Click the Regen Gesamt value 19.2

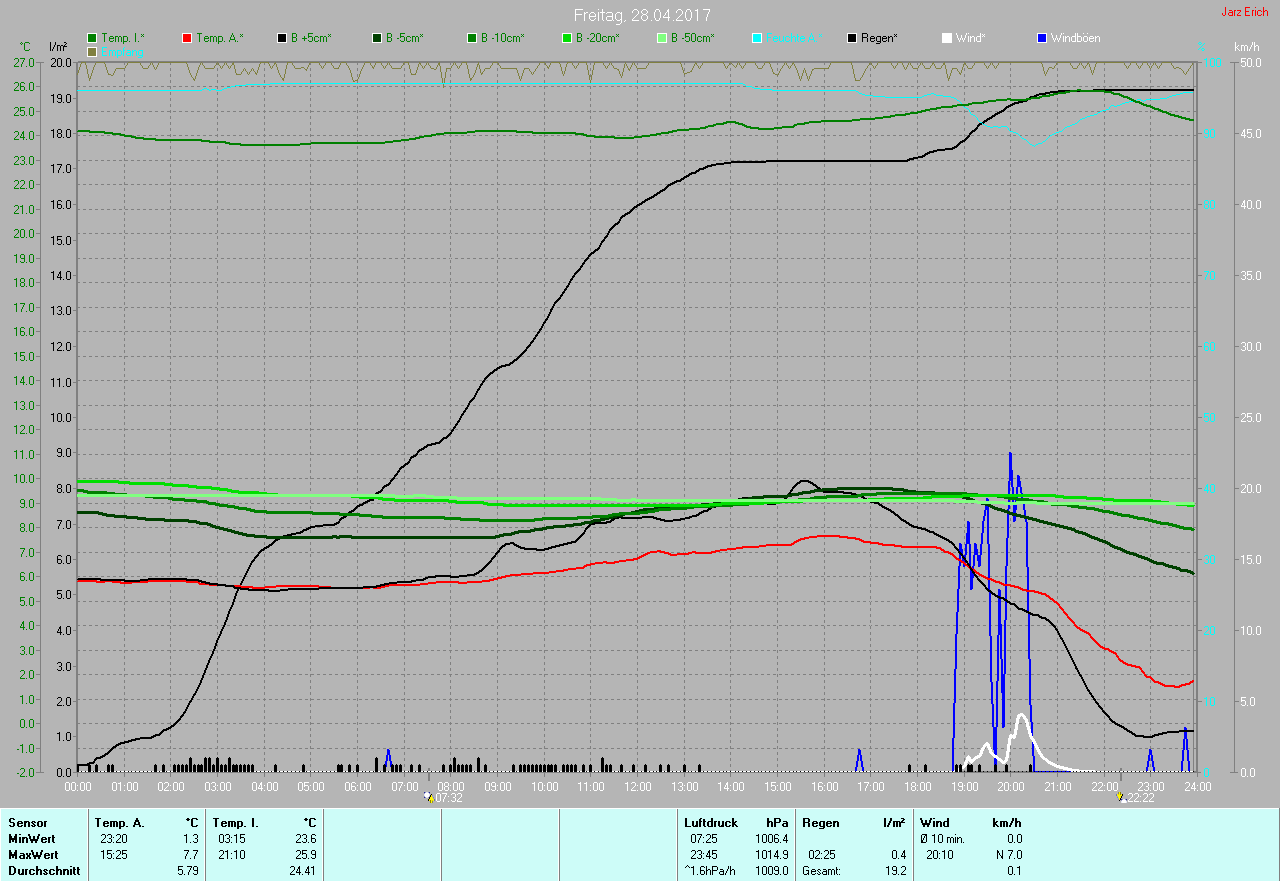pyautogui.click(x=895, y=871)
